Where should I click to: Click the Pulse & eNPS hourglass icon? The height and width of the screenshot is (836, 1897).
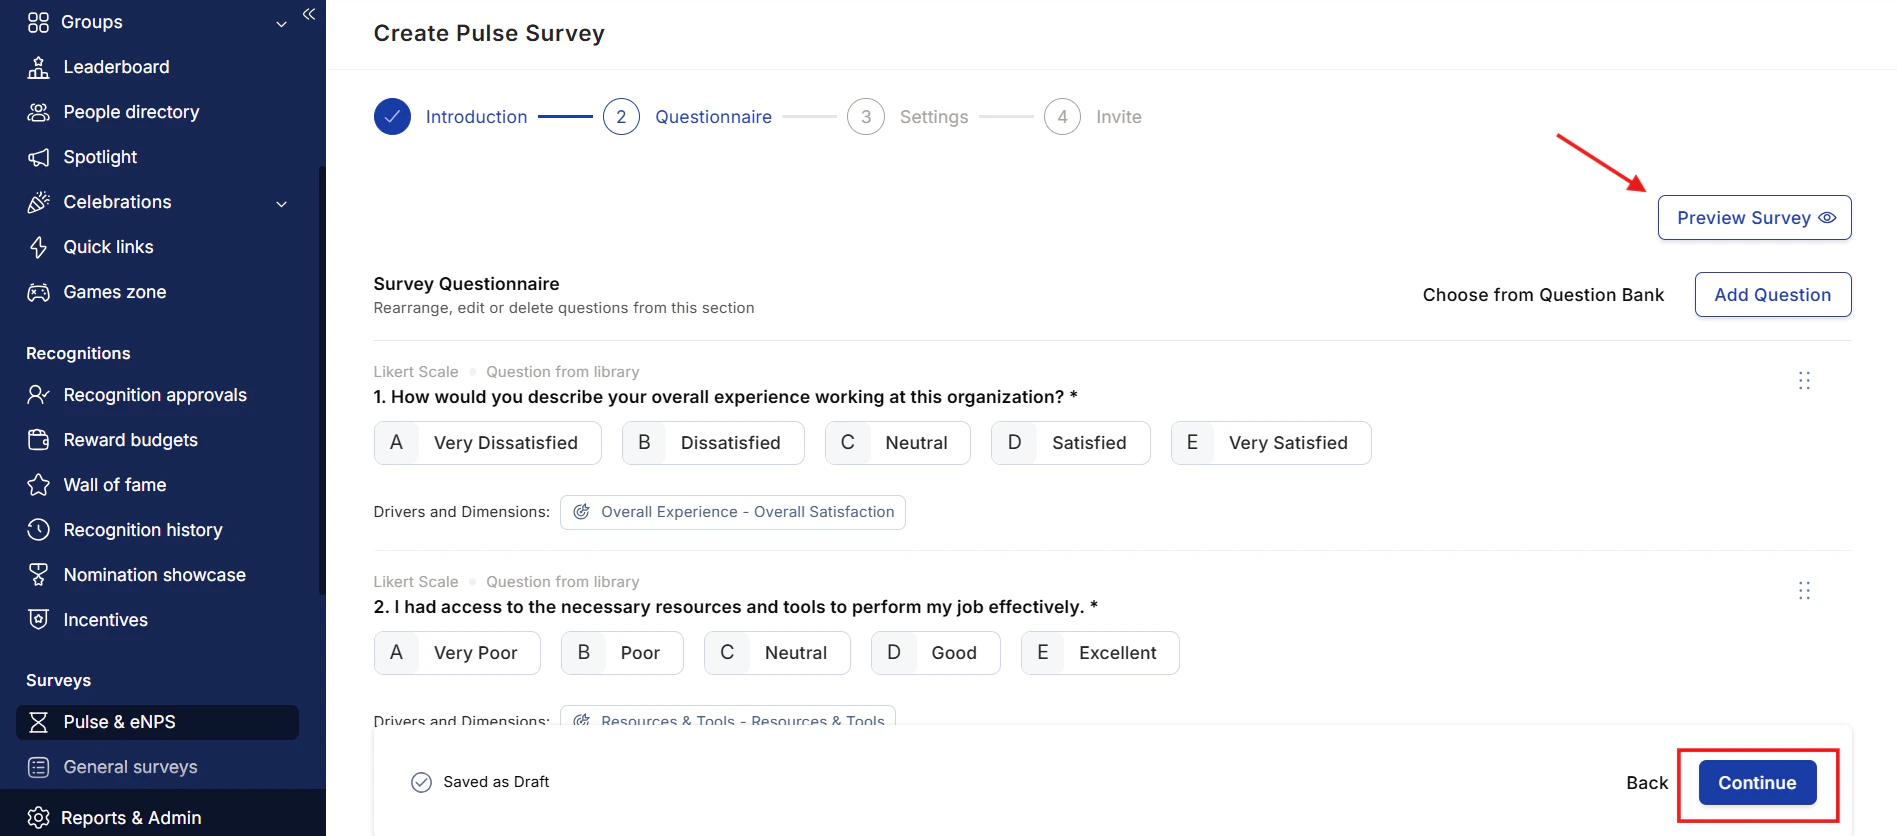38,722
